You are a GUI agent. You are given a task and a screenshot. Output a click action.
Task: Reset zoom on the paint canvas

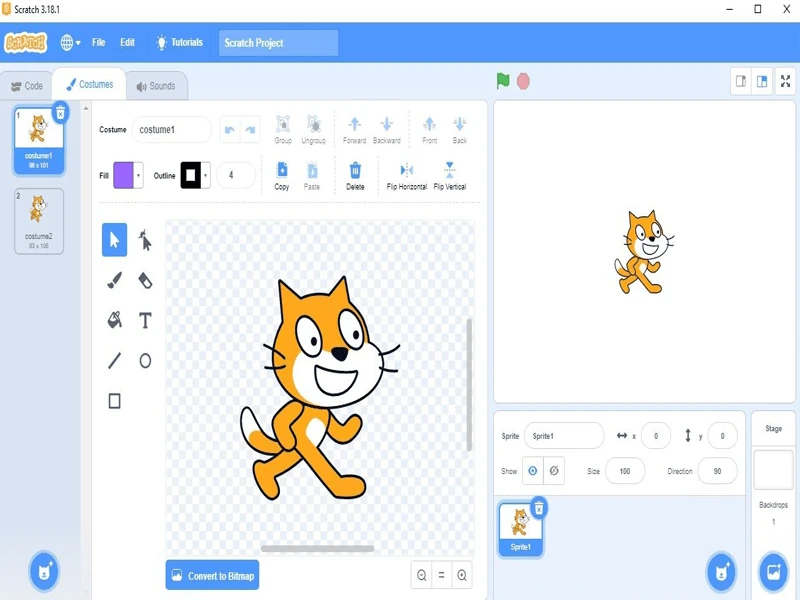[x=441, y=576]
